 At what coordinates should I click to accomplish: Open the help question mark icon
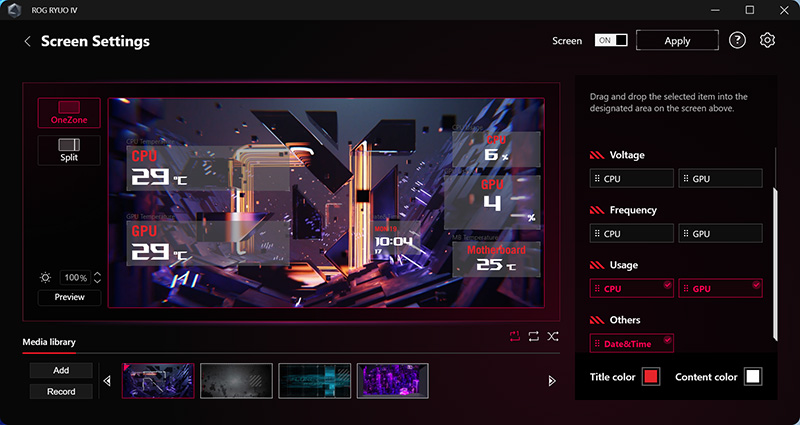click(x=737, y=40)
